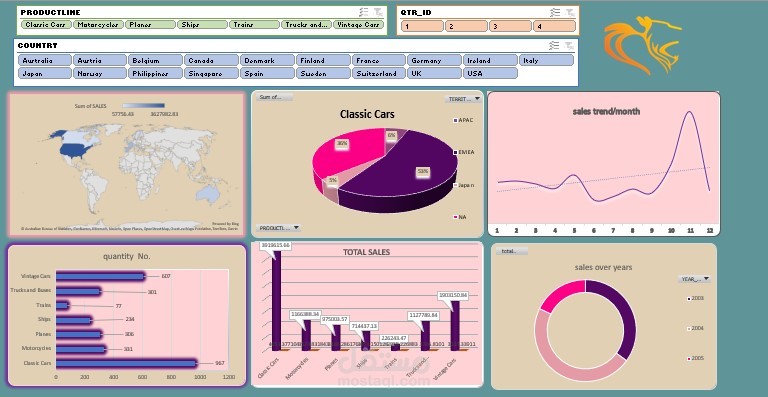768x397 pixels.
Task: Clear filter on COUNTRY slicer
Action: 569,46
